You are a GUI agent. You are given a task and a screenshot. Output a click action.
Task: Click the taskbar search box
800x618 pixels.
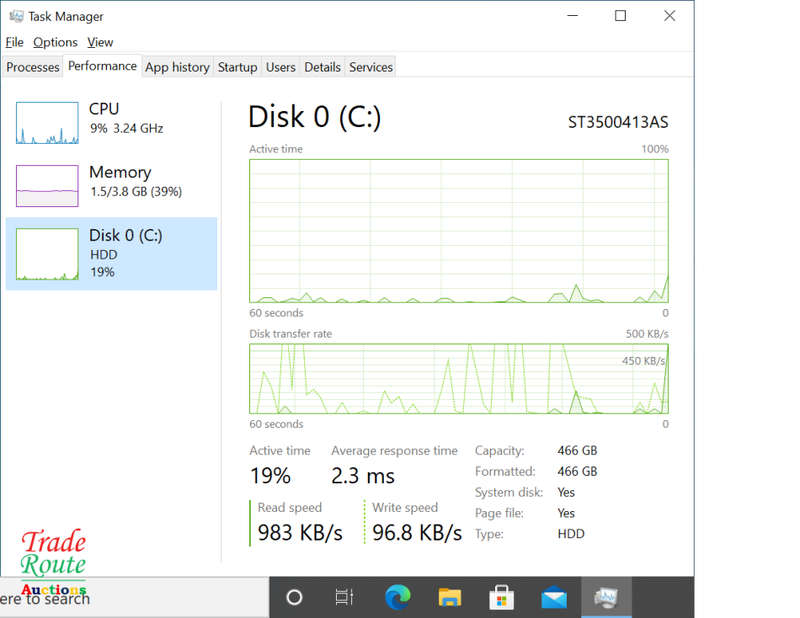pyautogui.click(x=135, y=598)
